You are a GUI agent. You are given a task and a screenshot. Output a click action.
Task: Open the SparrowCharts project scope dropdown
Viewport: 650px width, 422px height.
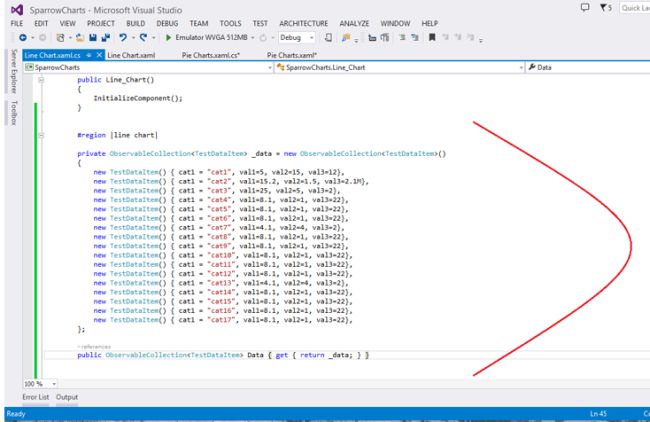pyautogui.click(x=148, y=67)
